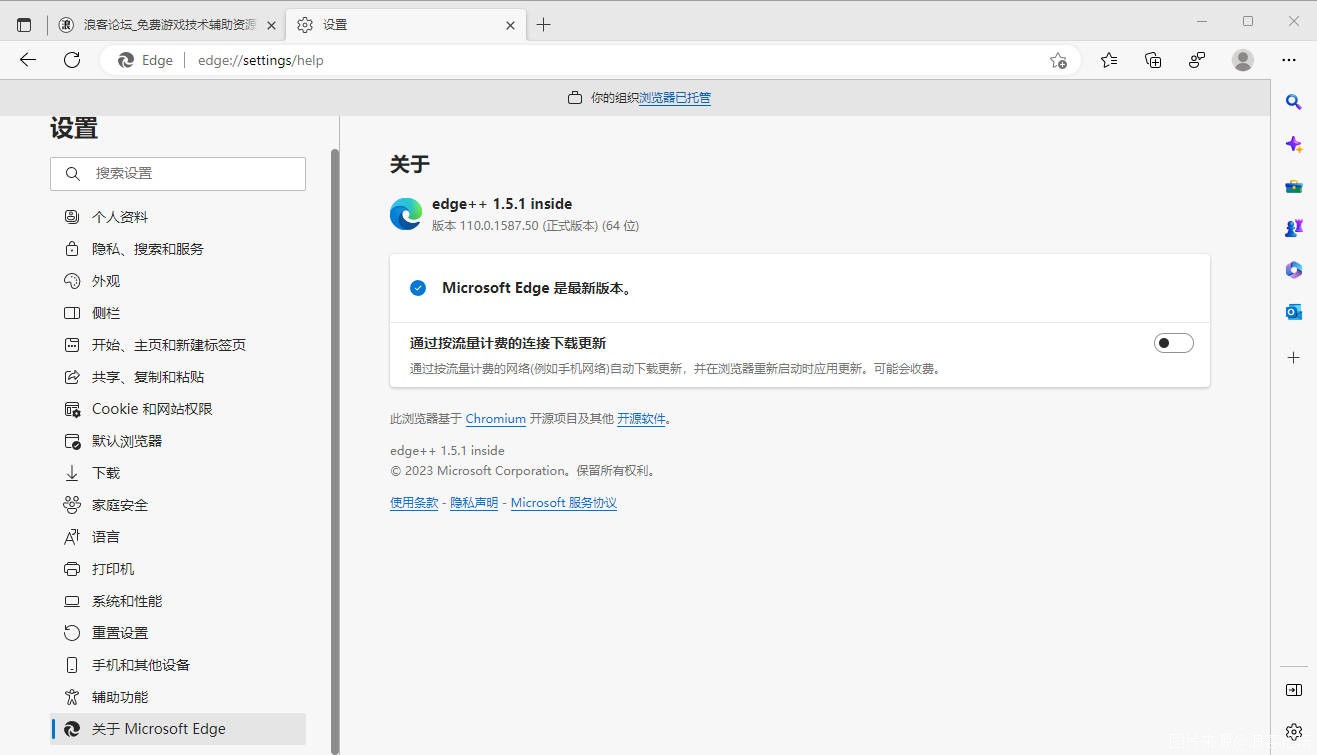
Task: Open the 使用条款 link
Action: point(414,503)
